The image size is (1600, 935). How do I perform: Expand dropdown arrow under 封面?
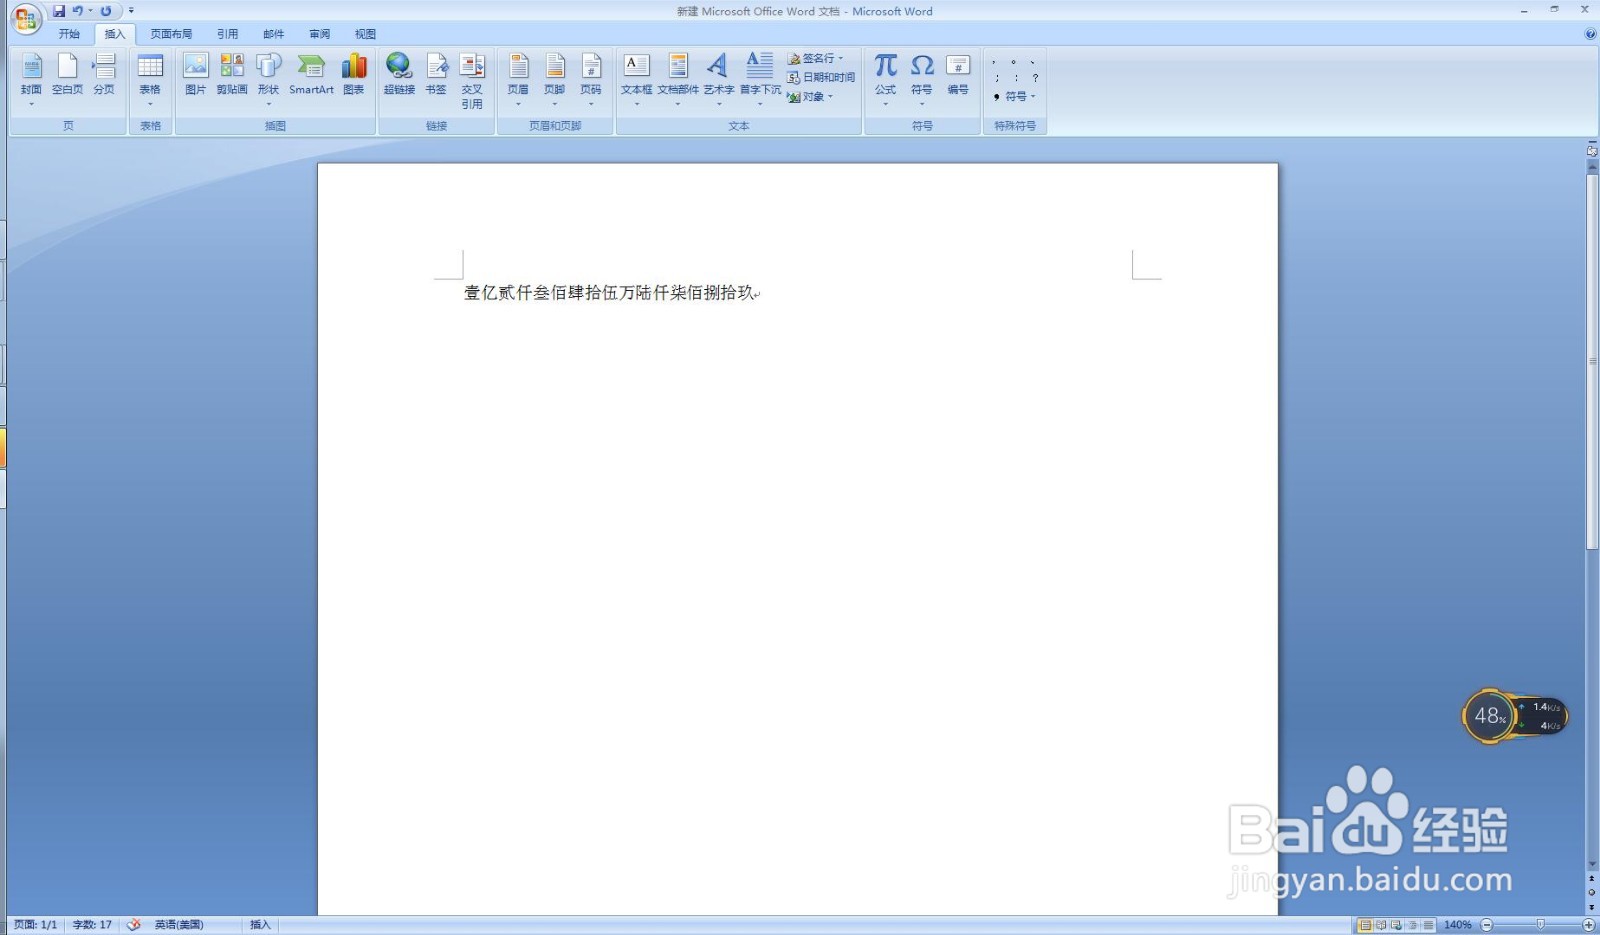(x=31, y=104)
